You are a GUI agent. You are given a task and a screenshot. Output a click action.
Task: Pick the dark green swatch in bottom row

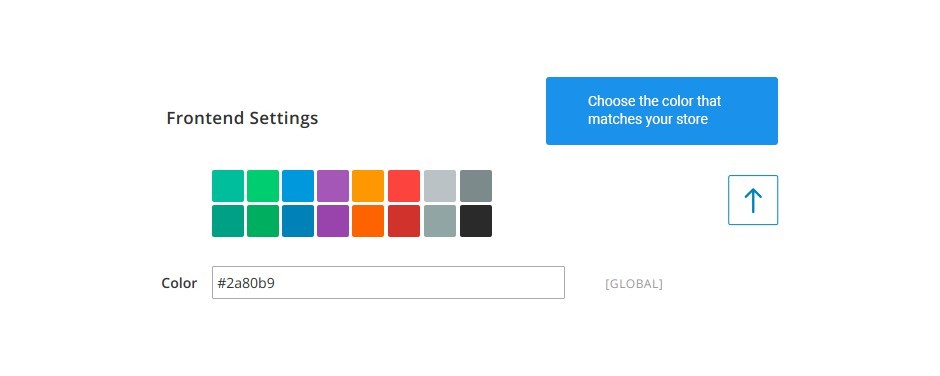coord(263,221)
